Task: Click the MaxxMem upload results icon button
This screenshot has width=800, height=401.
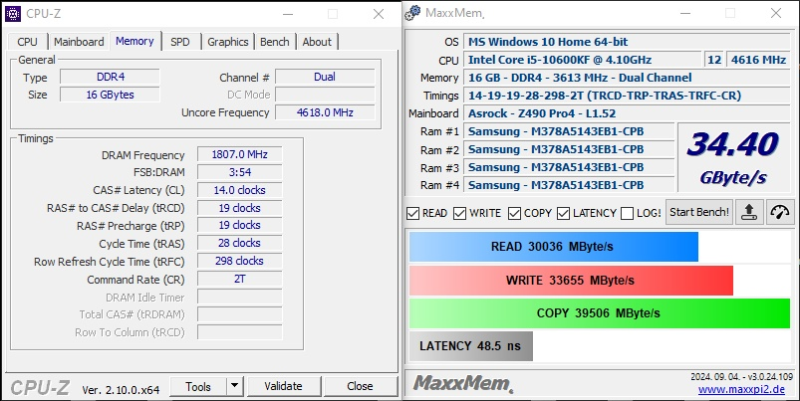Action: [749, 212]
